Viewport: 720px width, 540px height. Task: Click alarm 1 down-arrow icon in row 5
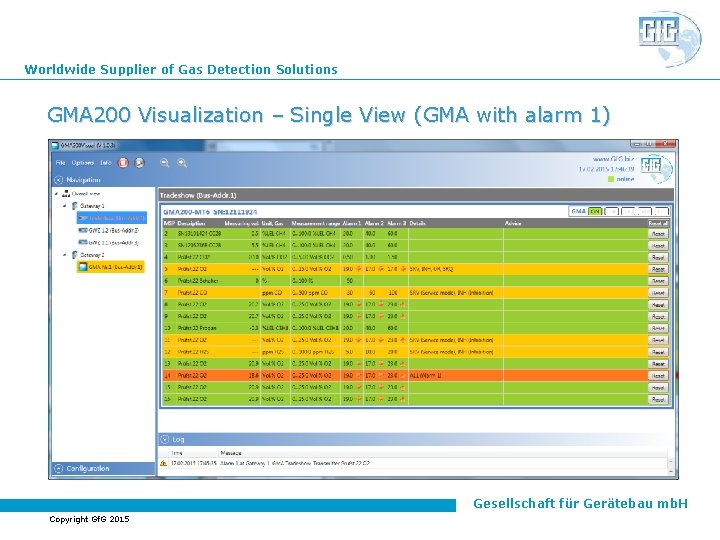click(x=359, y=269)
